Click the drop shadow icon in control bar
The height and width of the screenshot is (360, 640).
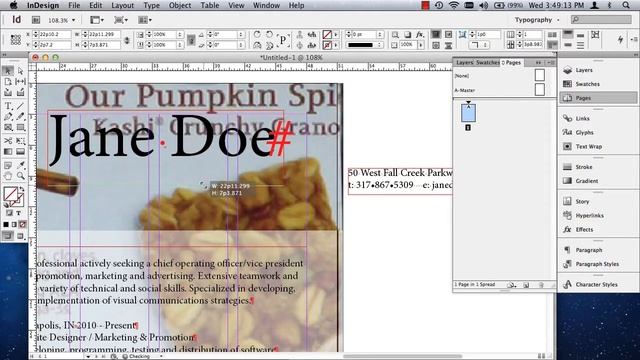[x=407, y=35]
